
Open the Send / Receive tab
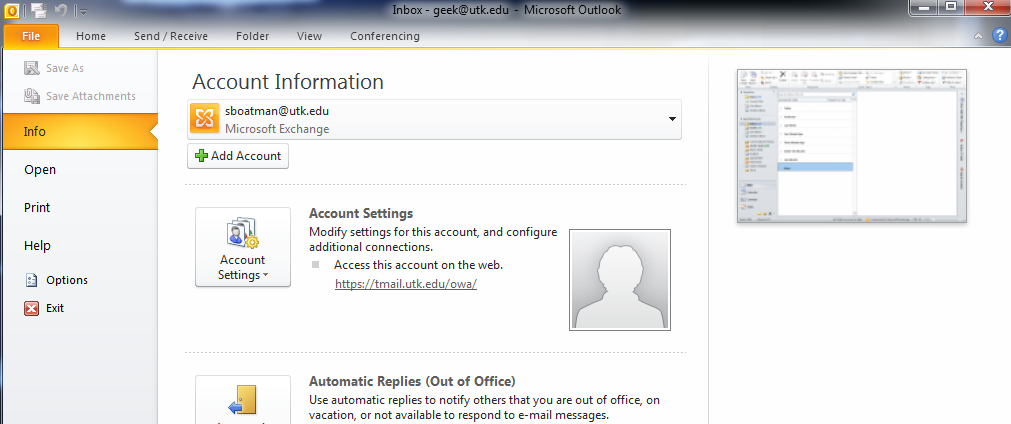tap(171, 36)
